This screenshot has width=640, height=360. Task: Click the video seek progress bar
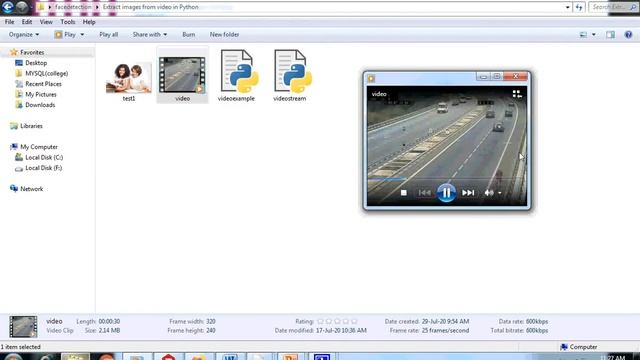point(447,179)
